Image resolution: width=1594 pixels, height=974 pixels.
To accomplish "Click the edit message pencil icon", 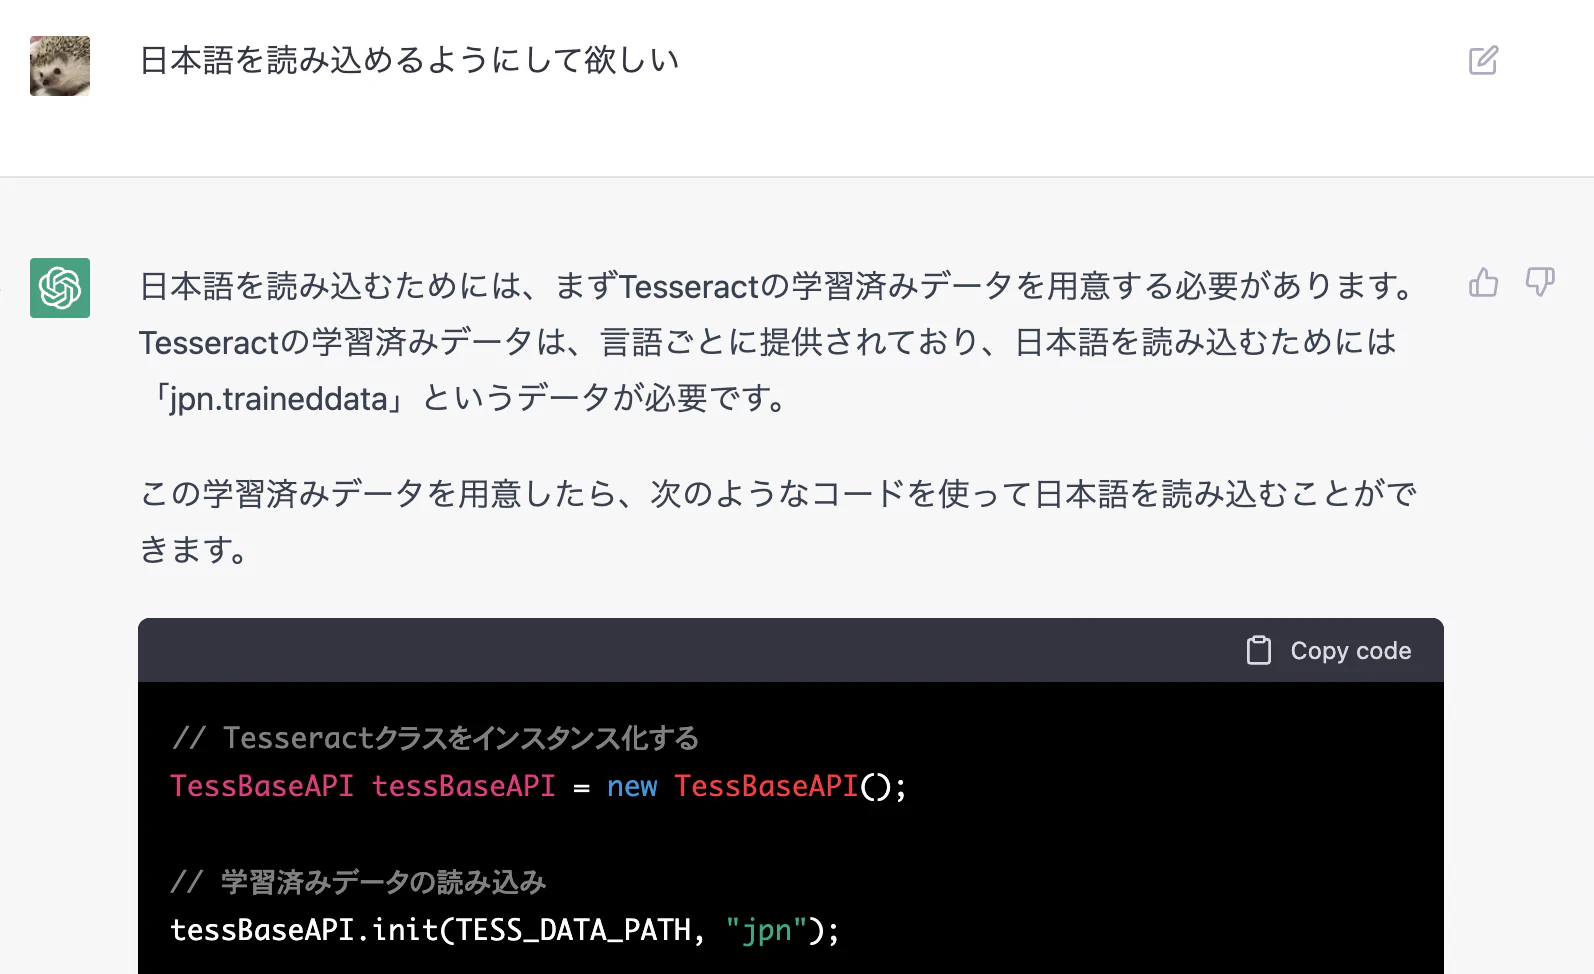I will pyautogui.click(x=1483, y=60).
